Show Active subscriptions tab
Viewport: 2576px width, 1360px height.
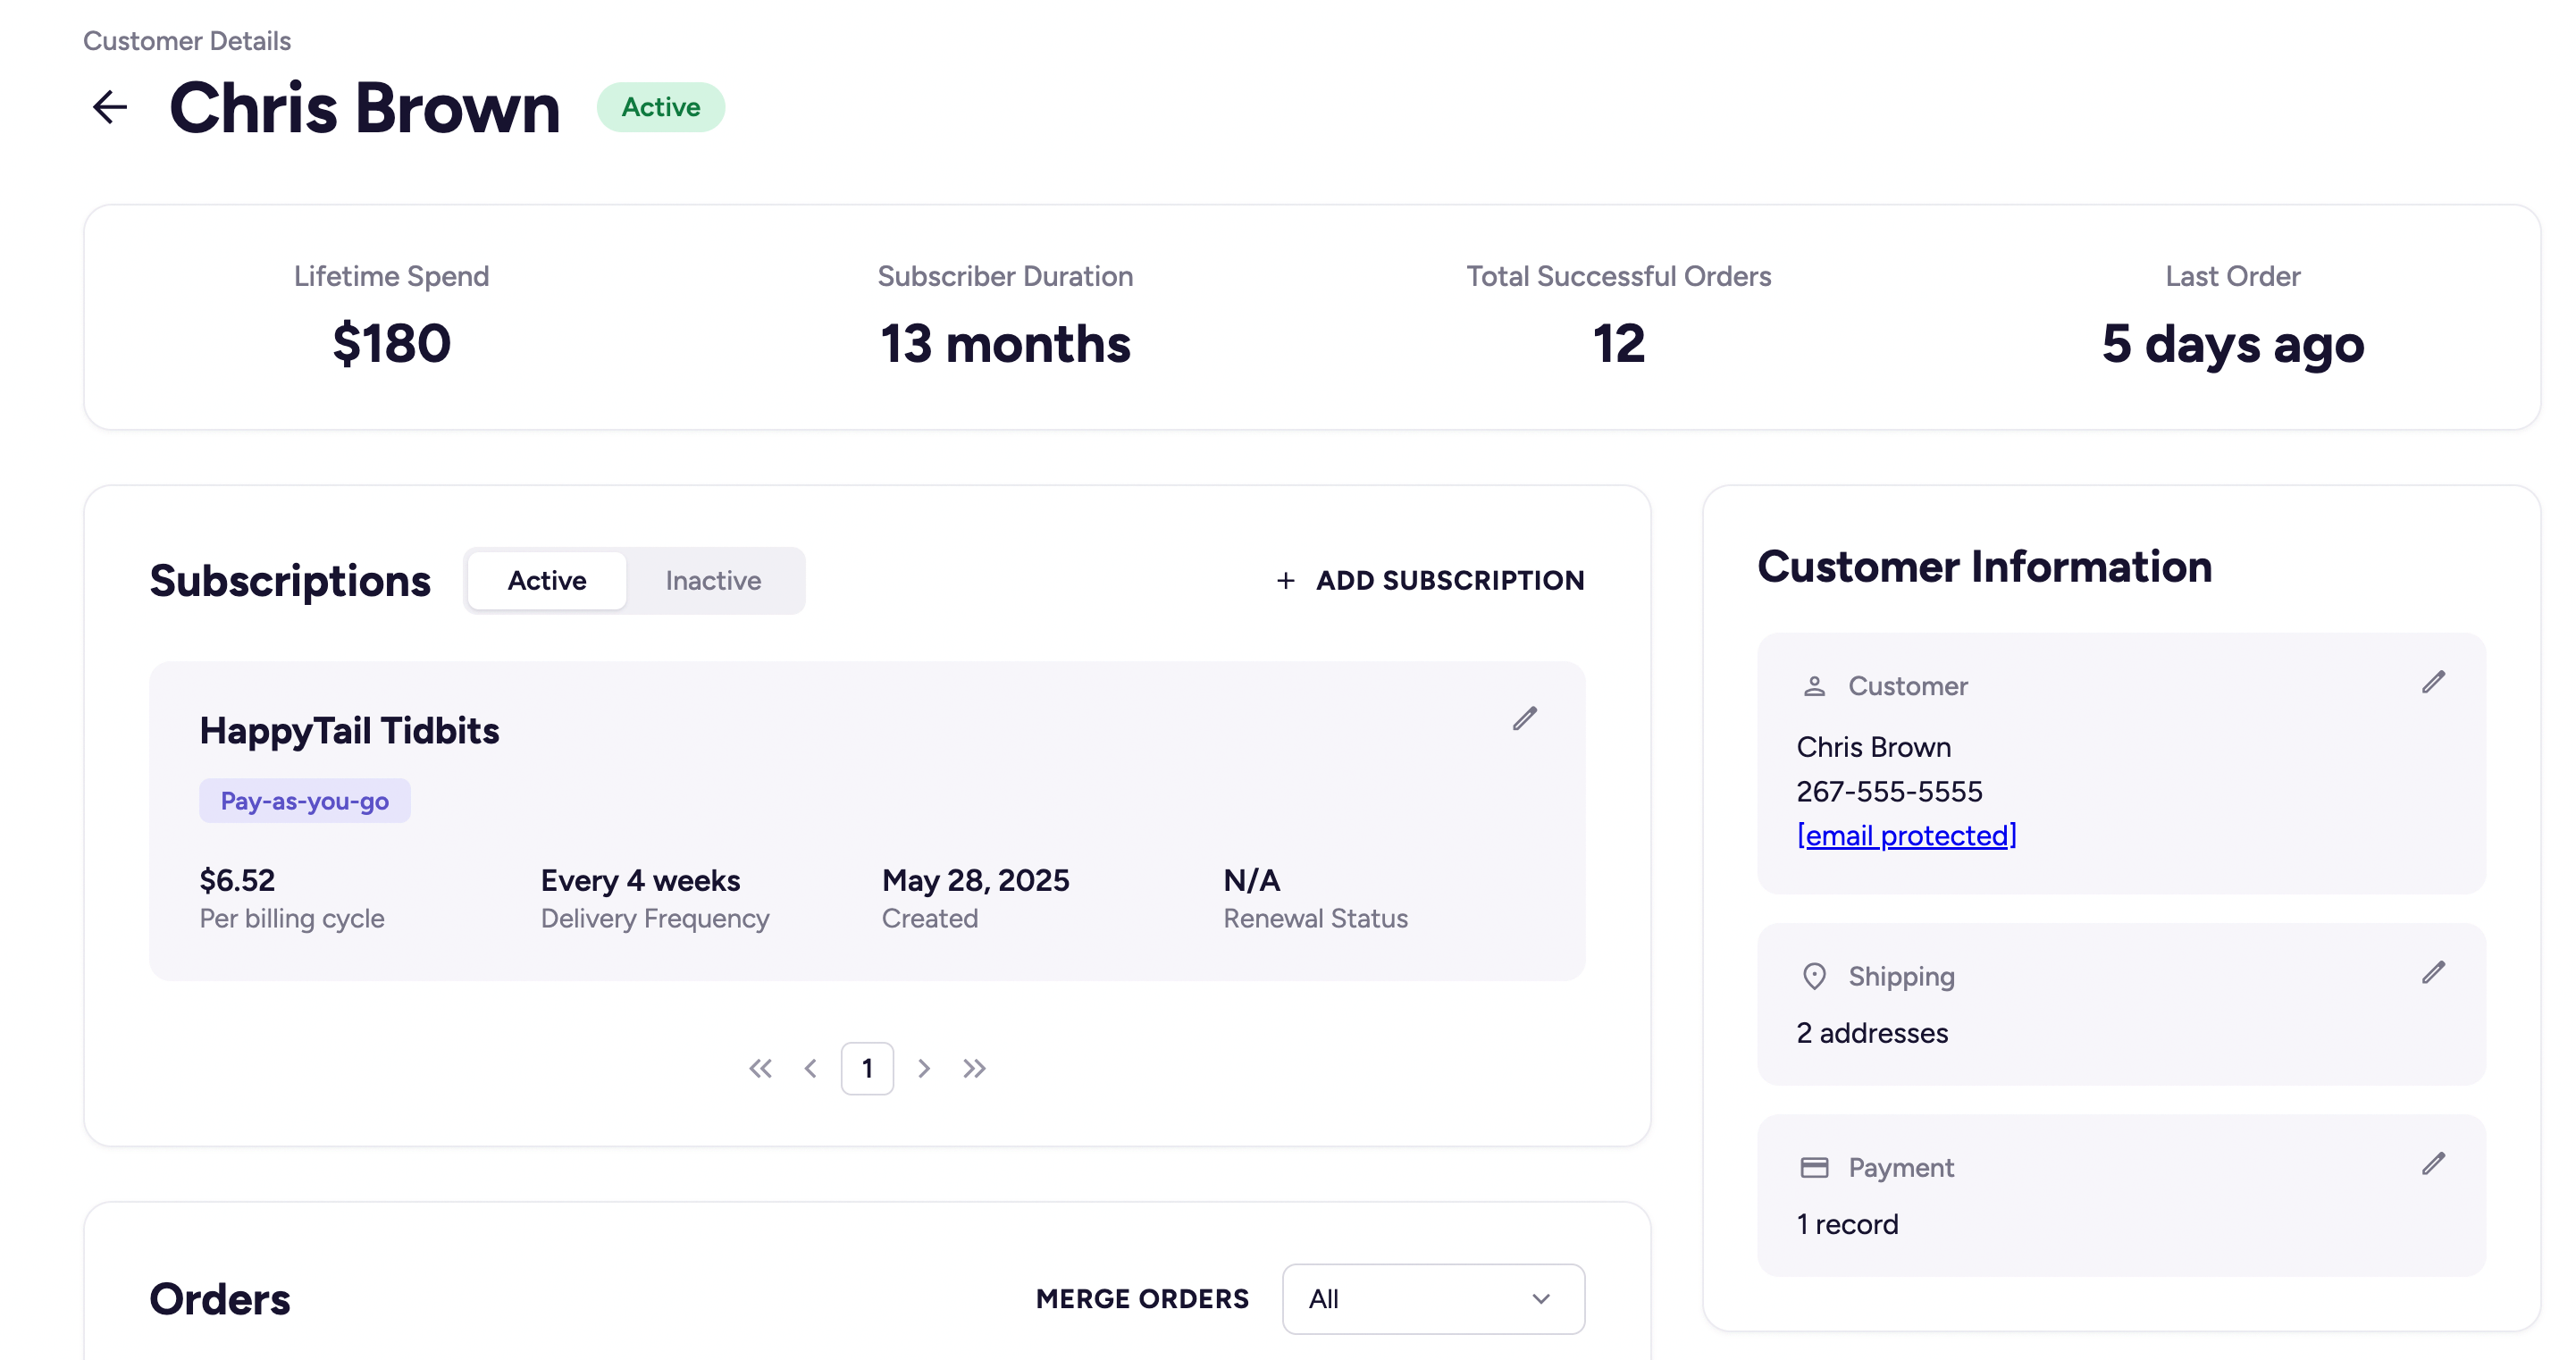[x=547, y=580]
